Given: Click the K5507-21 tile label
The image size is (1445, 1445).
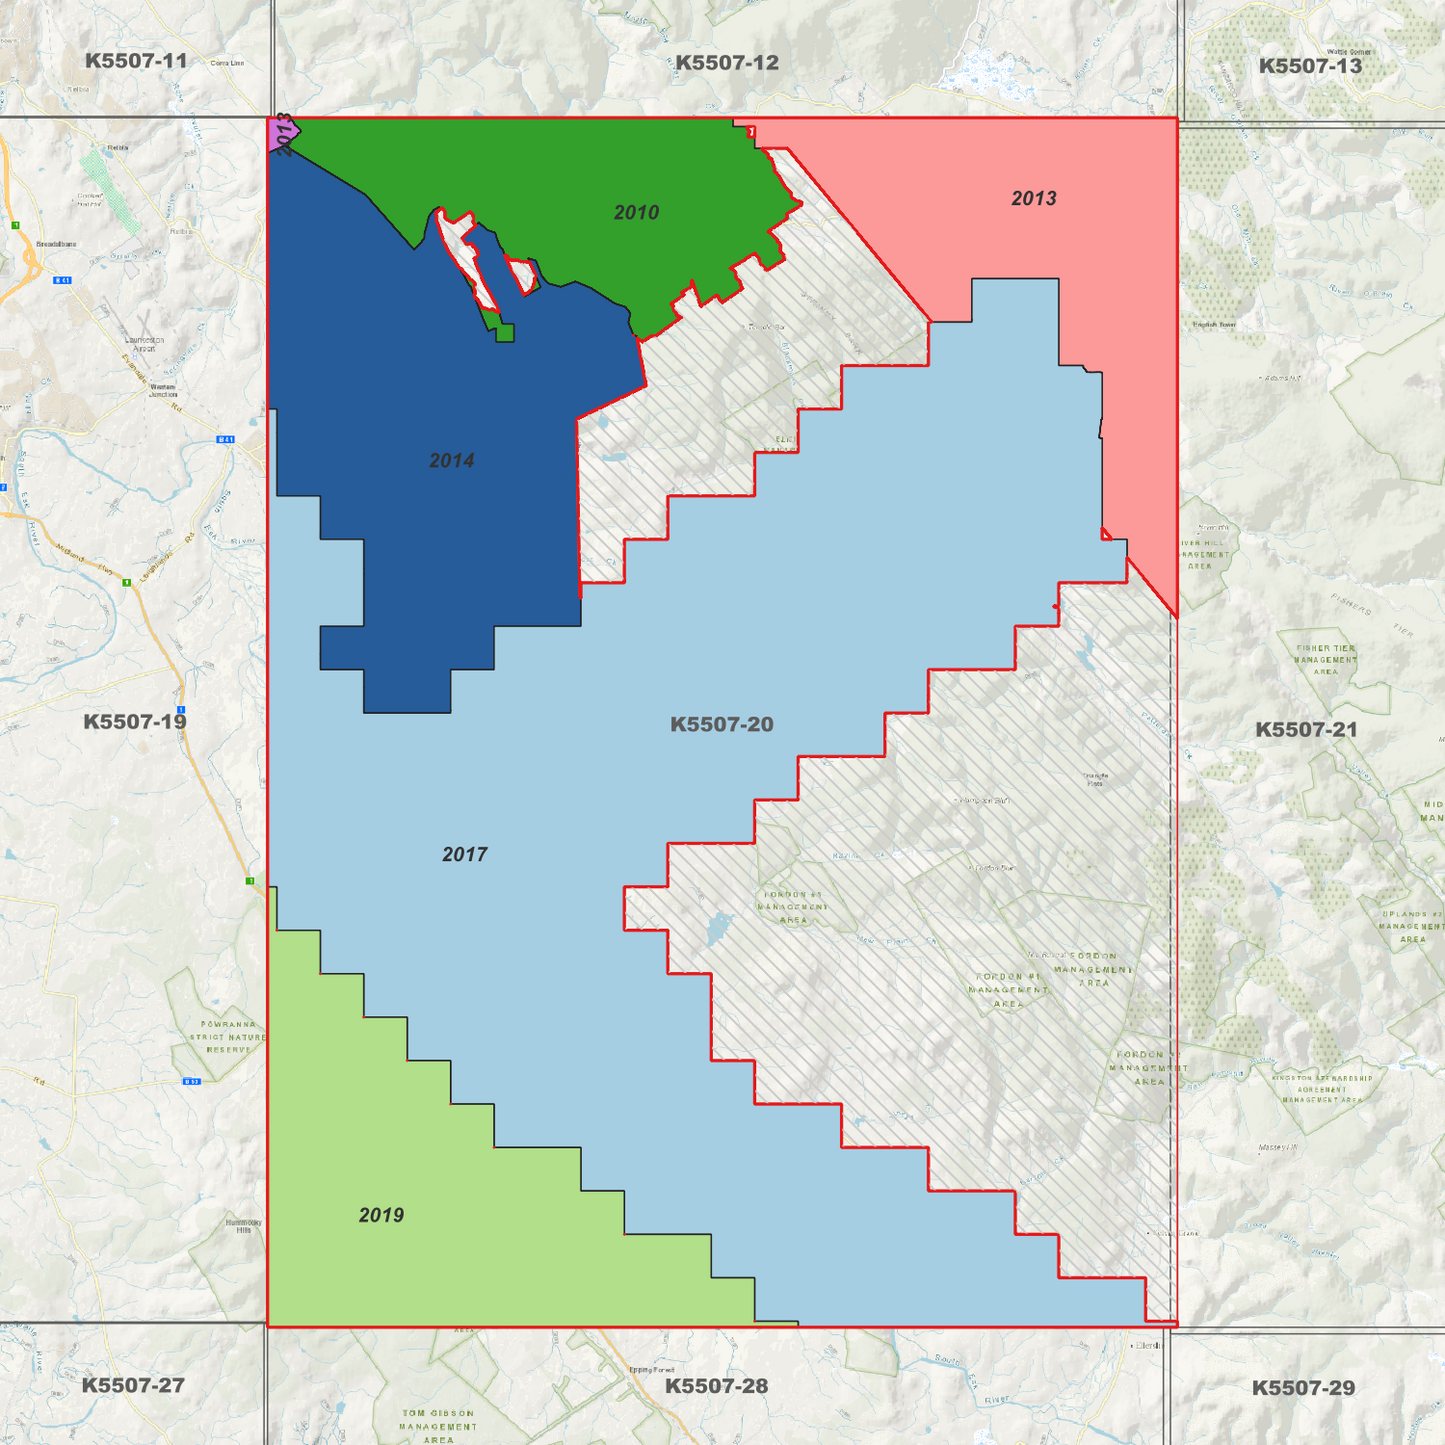Looking at the screenshot, I should pos(1306,729).
